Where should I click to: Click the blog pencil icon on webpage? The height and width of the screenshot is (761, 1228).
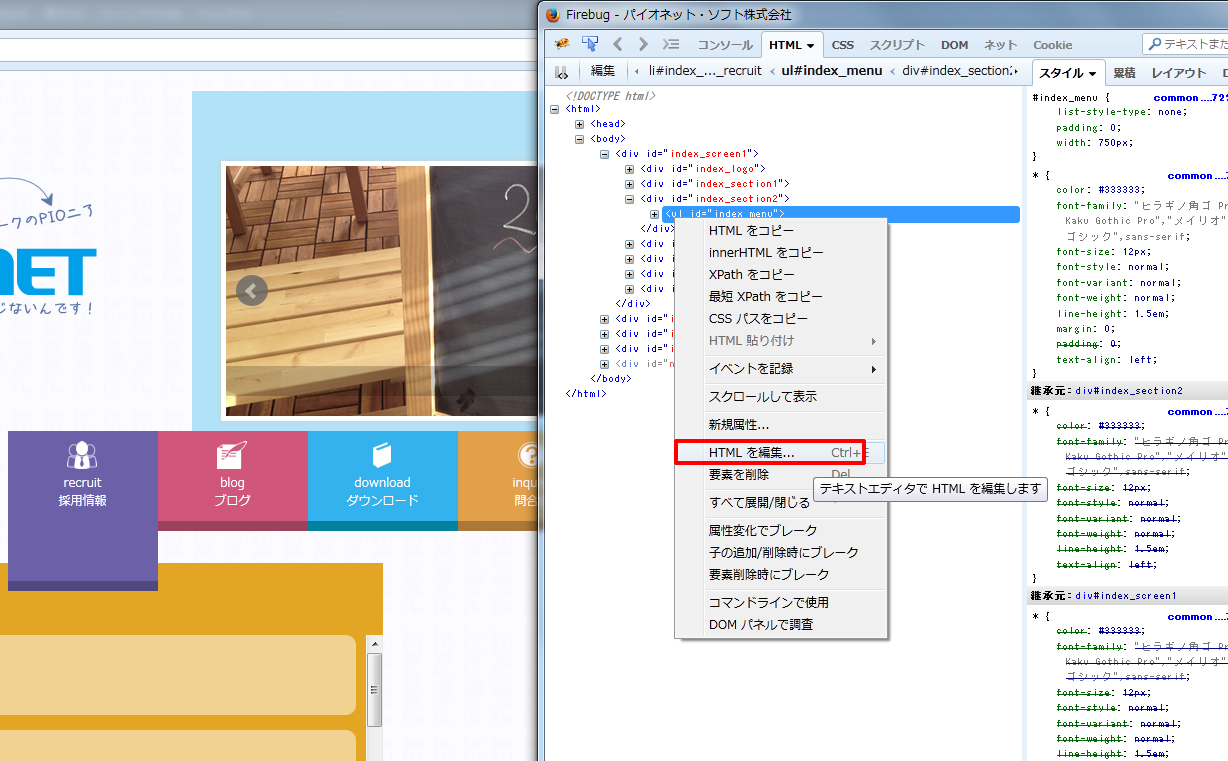[x=231, y=455]
